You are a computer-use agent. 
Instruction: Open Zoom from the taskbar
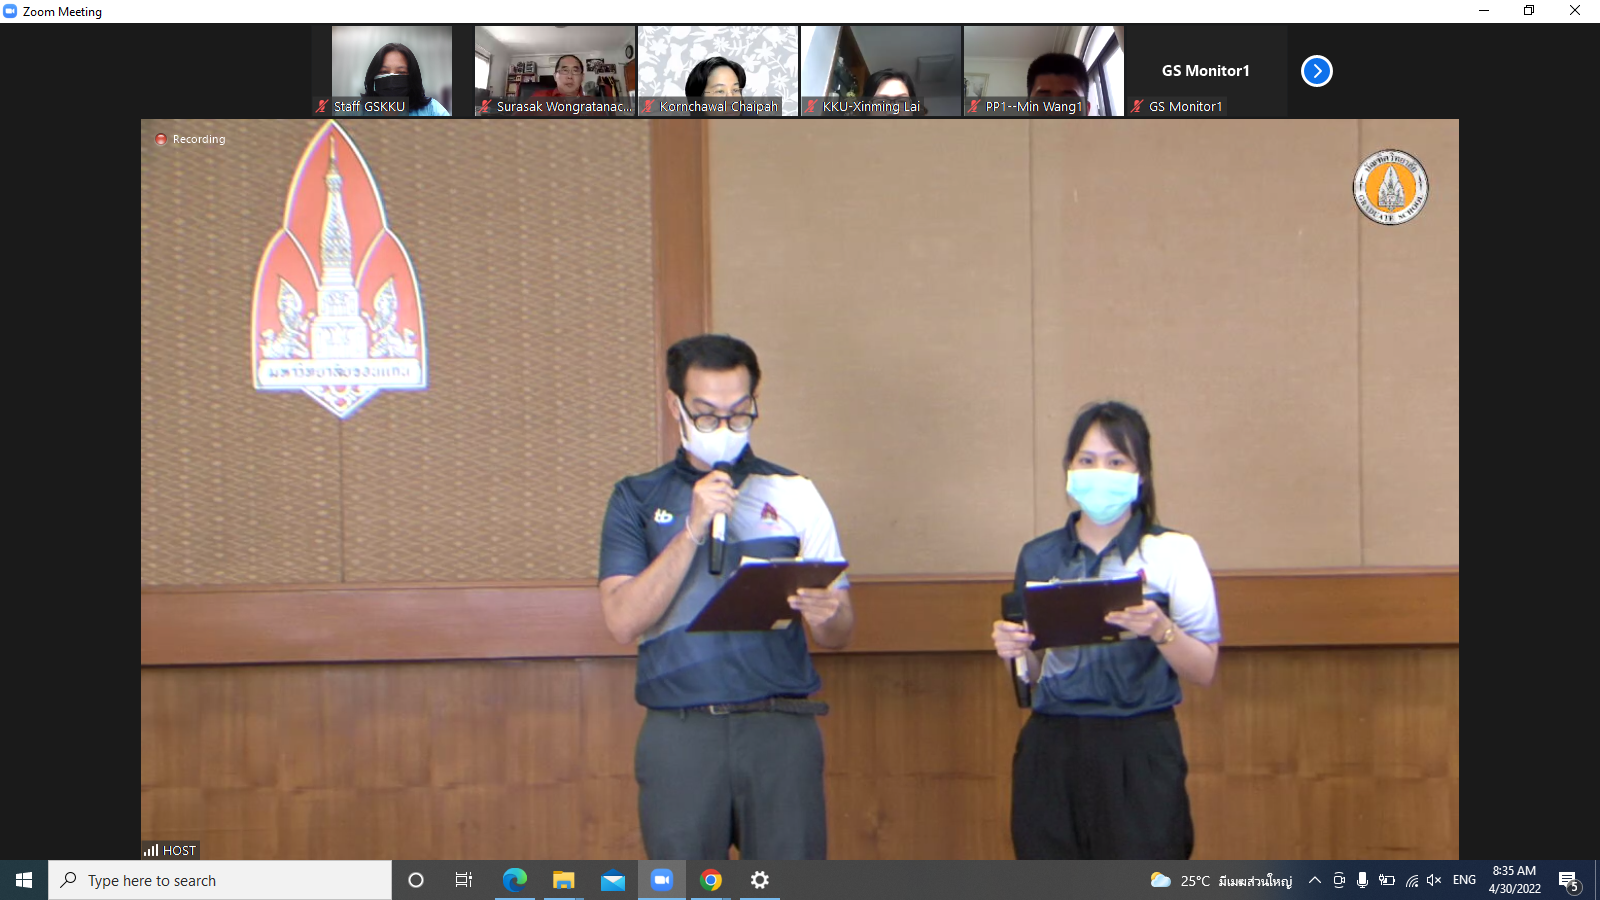coord(661,880)
